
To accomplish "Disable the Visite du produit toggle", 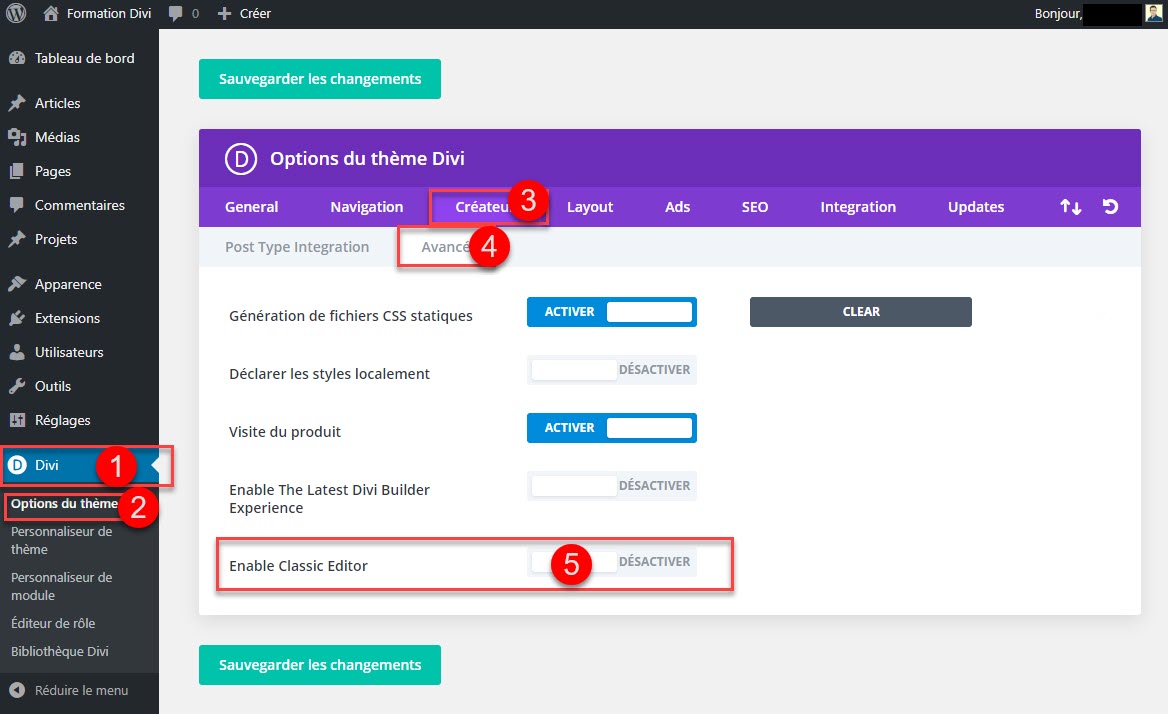I will pyautogui.click(x=611, y=428).
